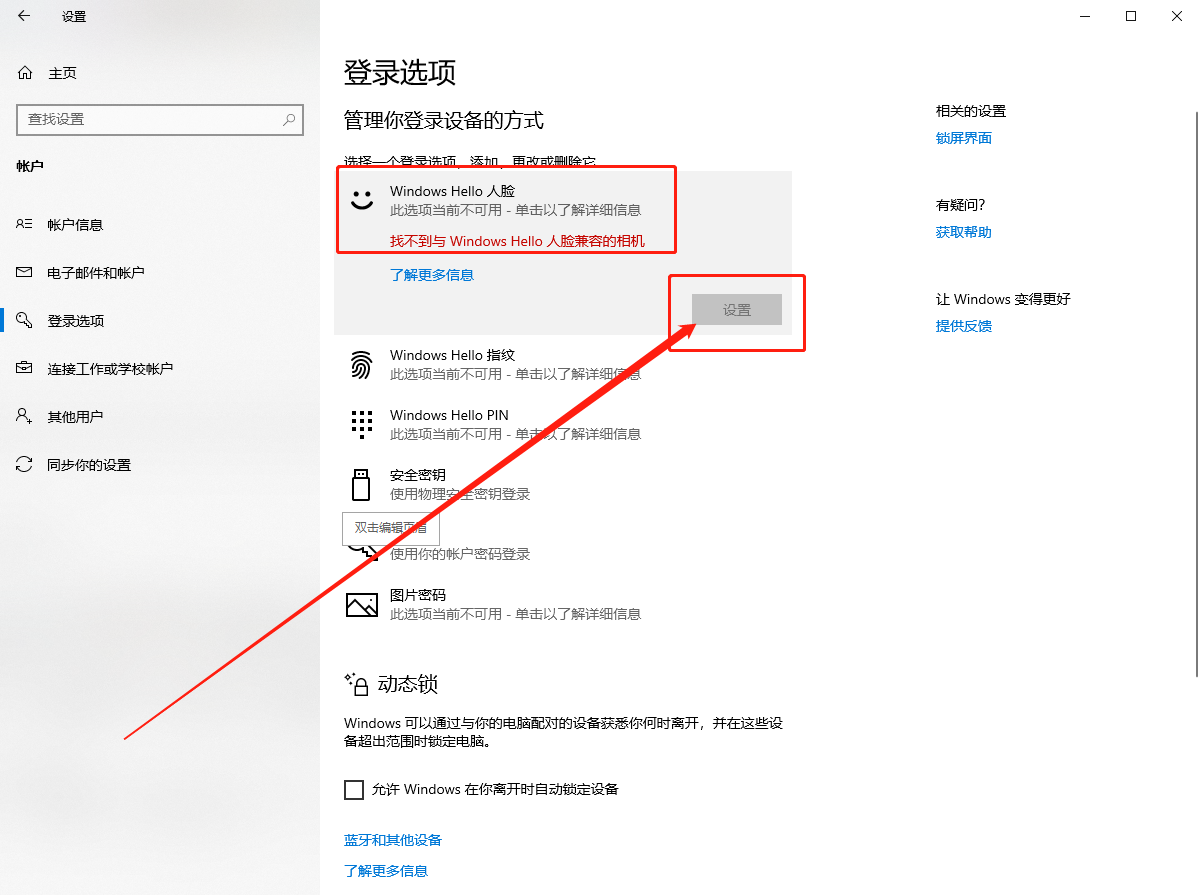
Task: Switch to 同步你的设置 section
Action: coord(90,464)
